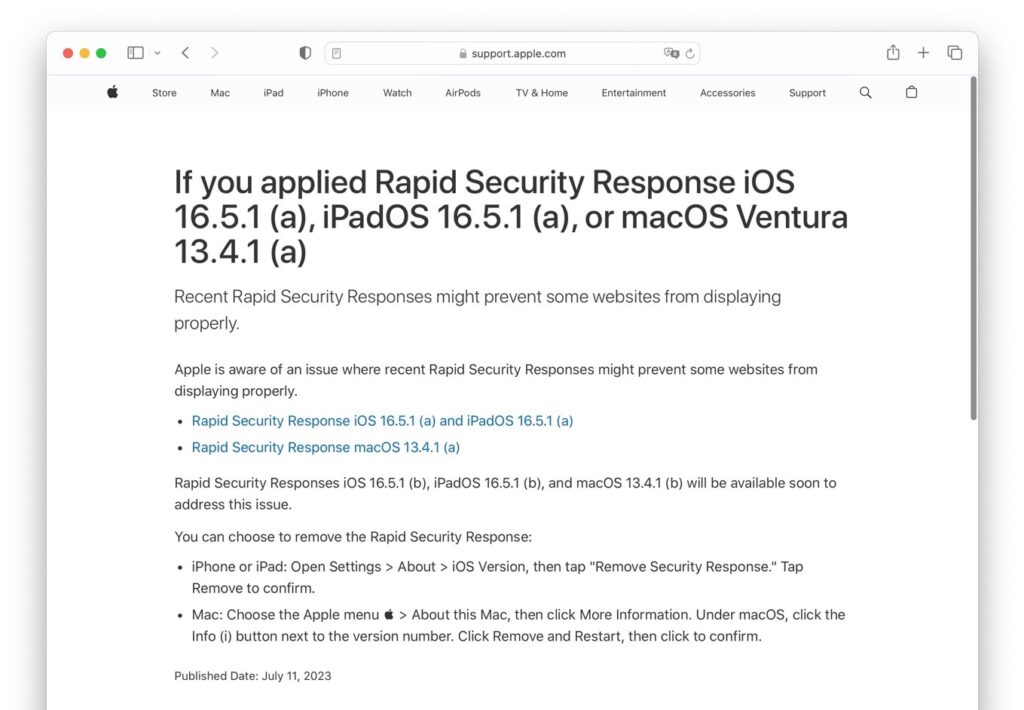Toggle the Safari sidebar

(135, 52)
